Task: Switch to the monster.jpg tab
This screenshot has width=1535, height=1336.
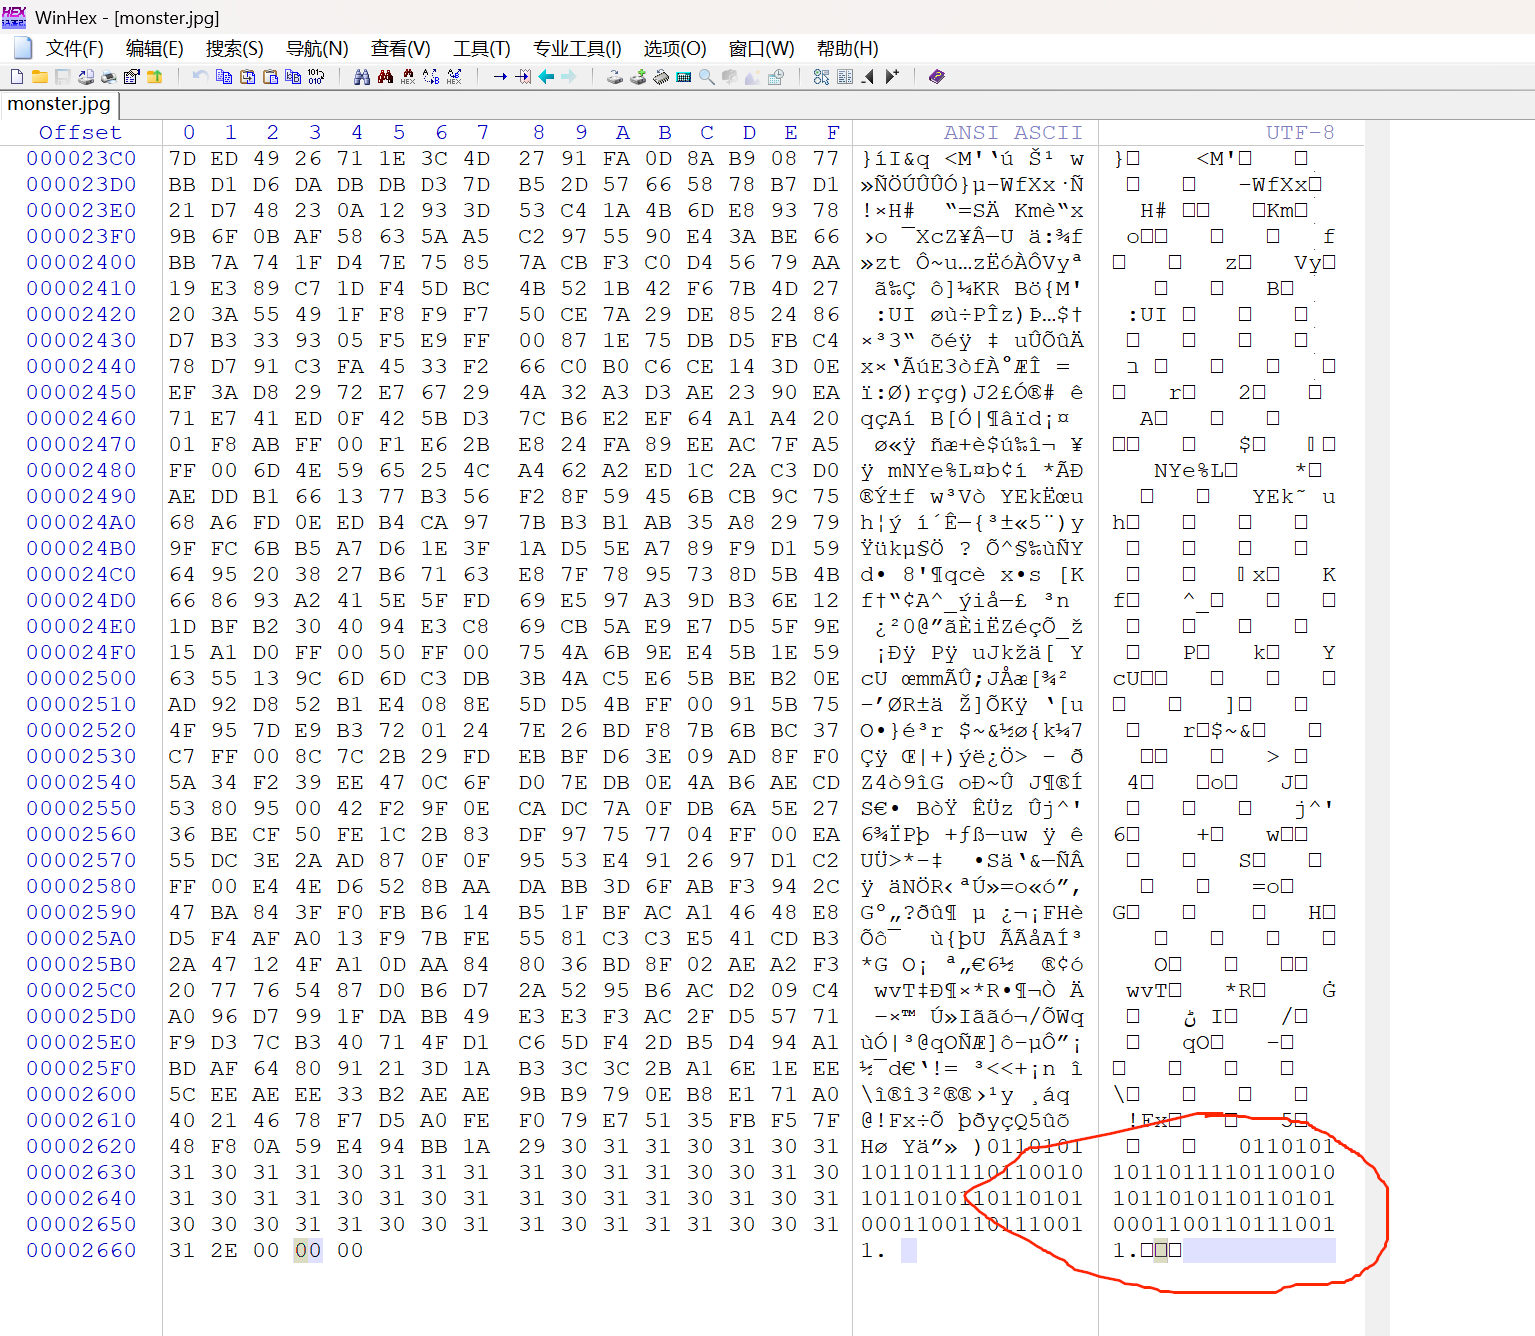Action: point(59,104)
